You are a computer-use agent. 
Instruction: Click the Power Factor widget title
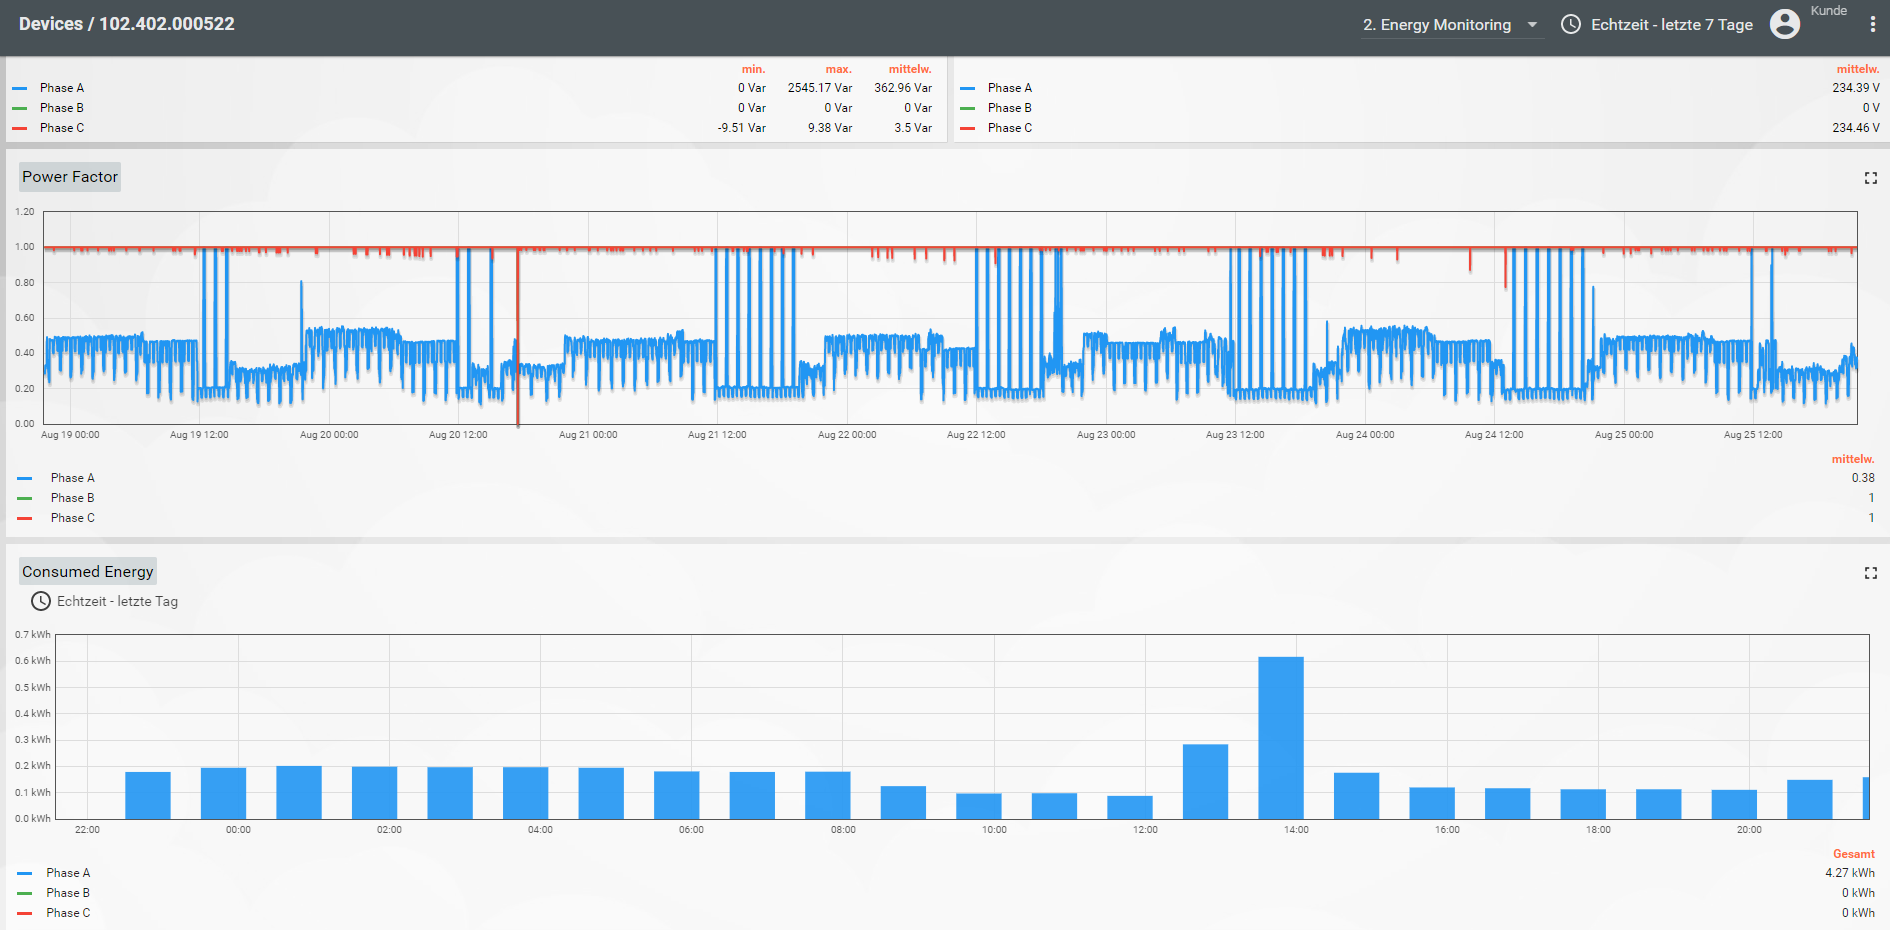70,177
